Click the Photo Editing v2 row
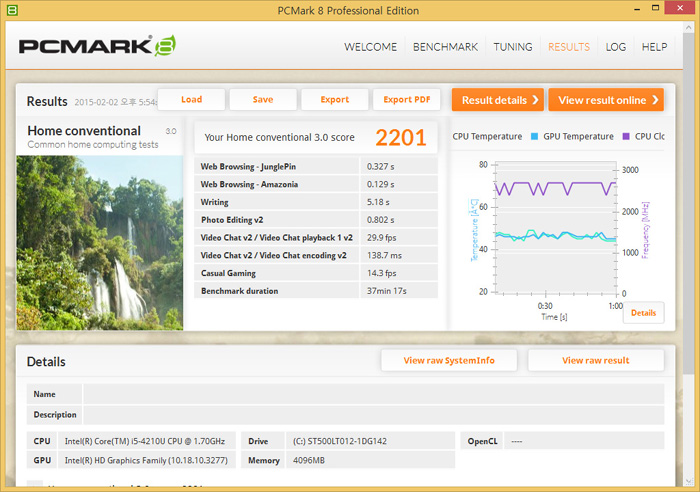 pyautogui.click(x=316, y=220)
